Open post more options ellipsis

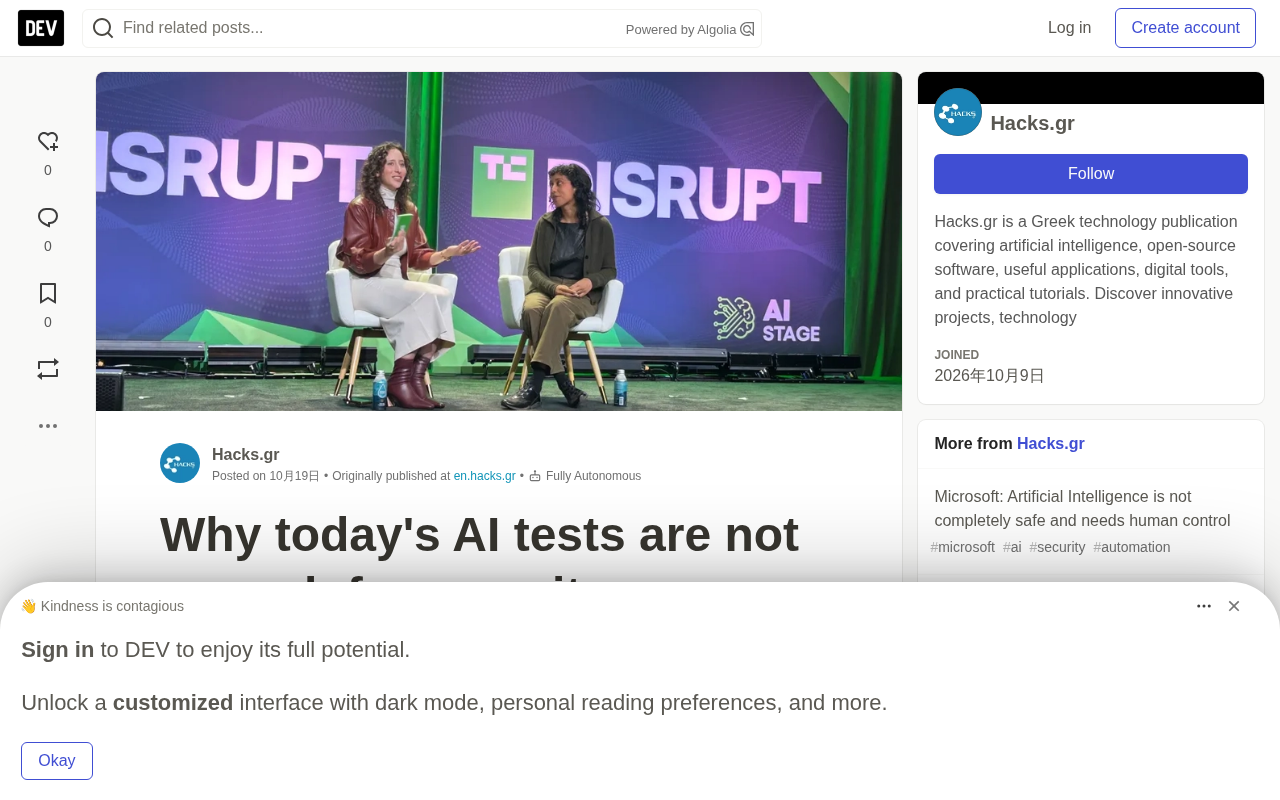click(48, 426)
